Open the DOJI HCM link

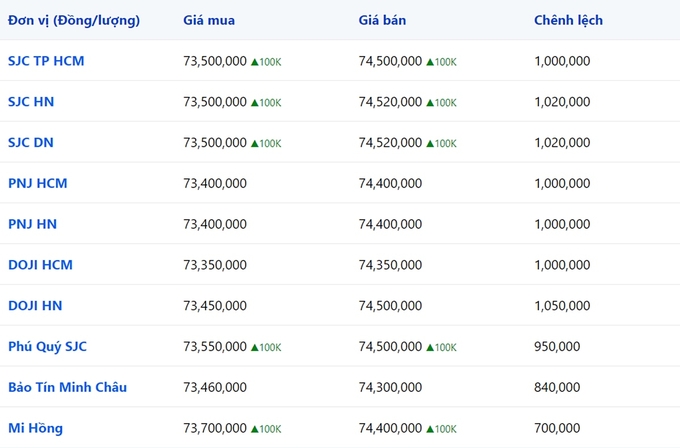(40, 265)
